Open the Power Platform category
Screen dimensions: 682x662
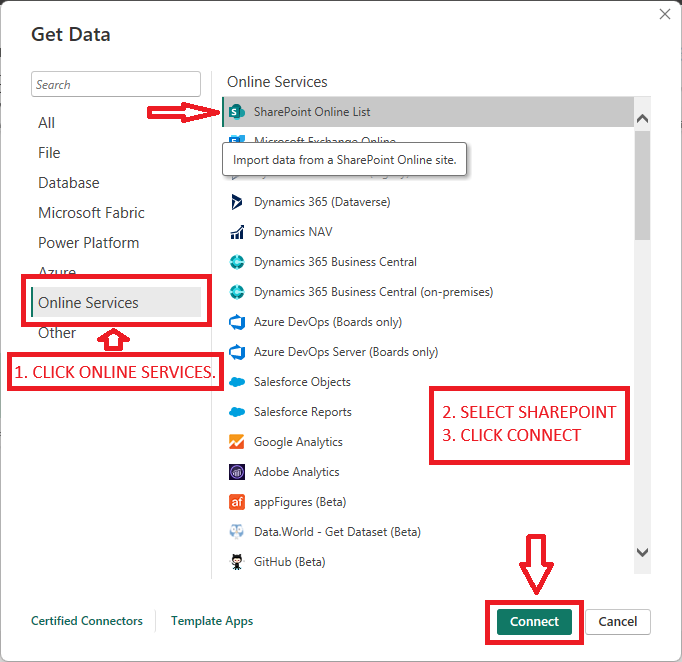pyautogui.click(x=89, y=243)
